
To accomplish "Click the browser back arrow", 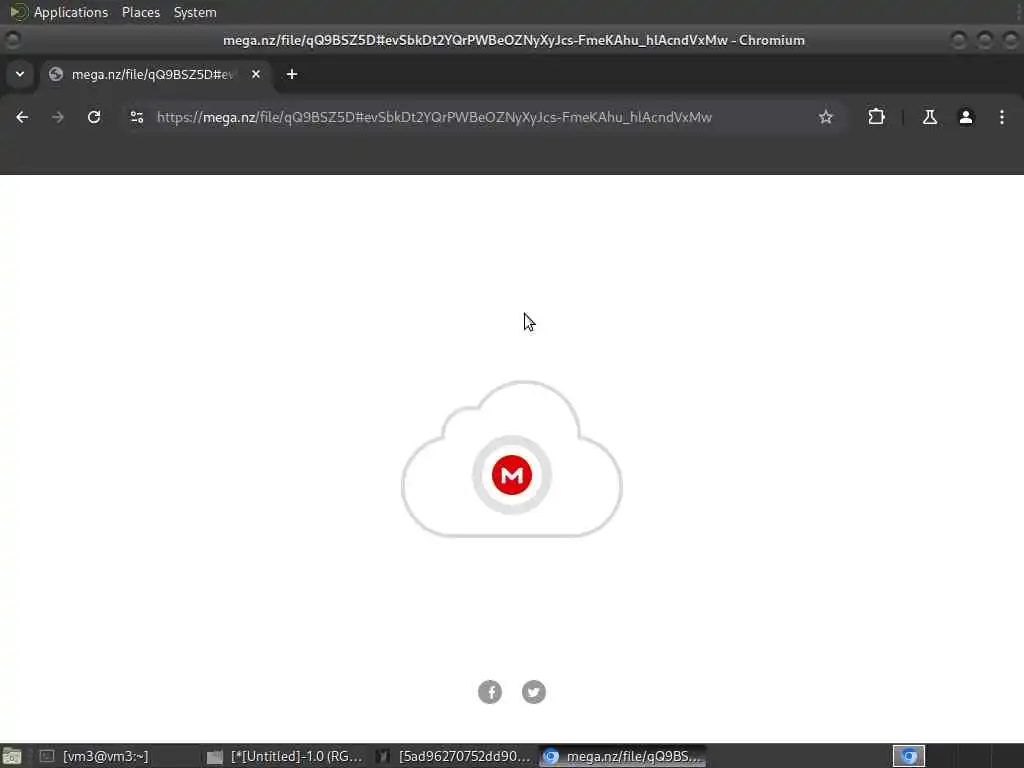I will pyautogui.click(x=22, y=117).
